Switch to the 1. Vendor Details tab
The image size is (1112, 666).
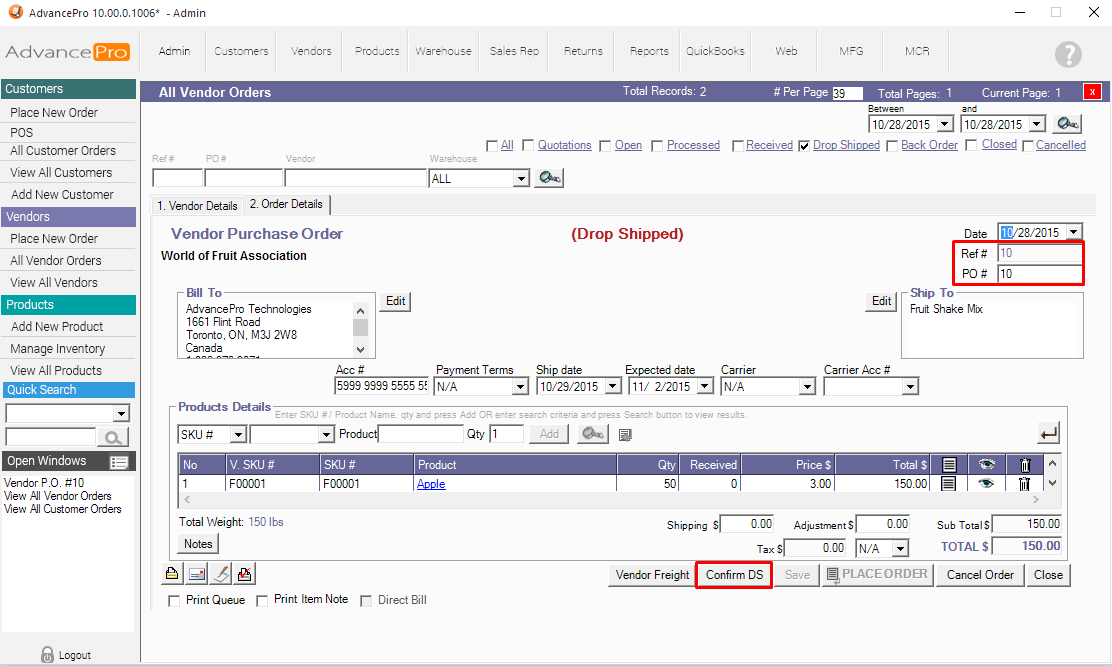tap(196, 206)
